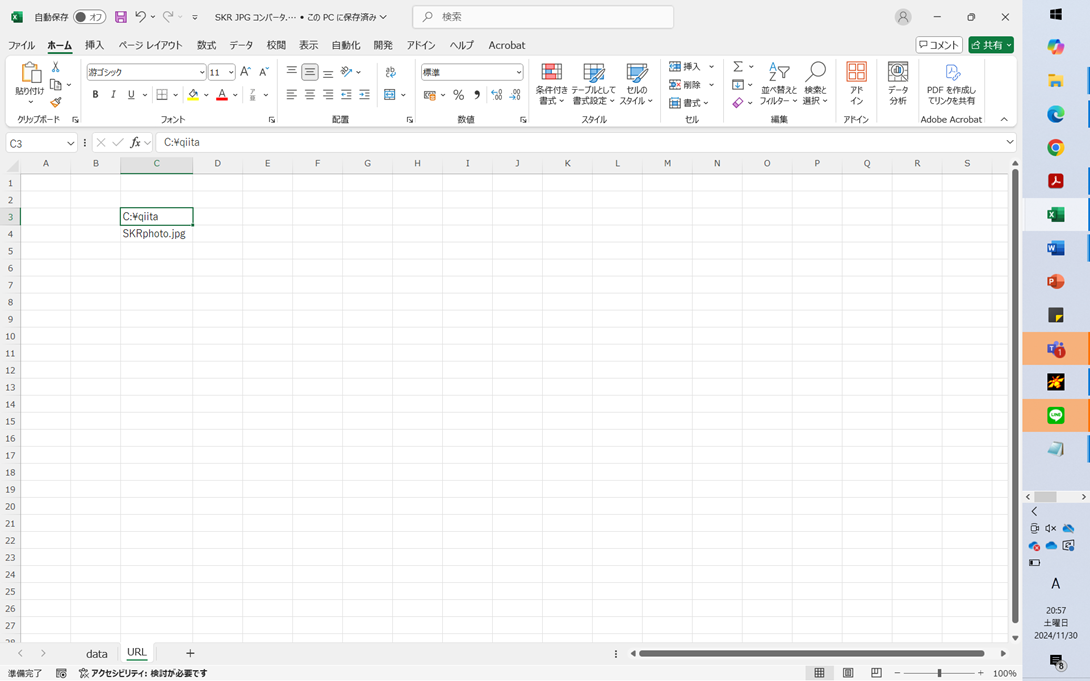This screenshot has height=681, width=1090.
Task: Switch to the Formulas tab
Action: (x=206, y=45)
